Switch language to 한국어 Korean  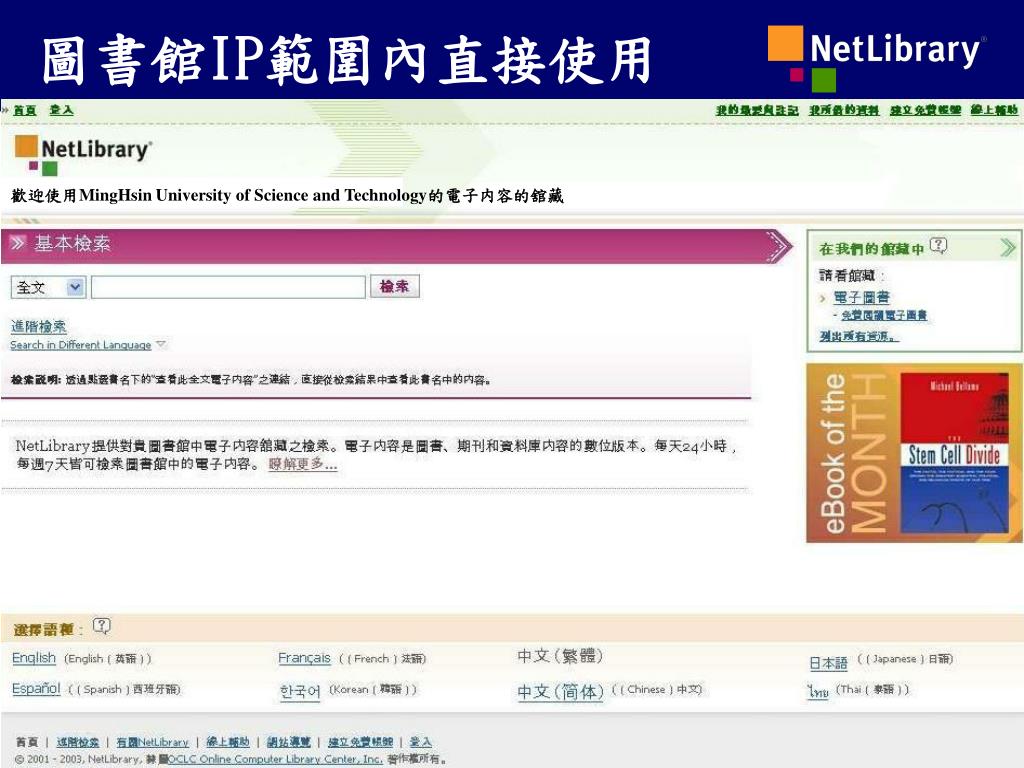coord(300,690)
